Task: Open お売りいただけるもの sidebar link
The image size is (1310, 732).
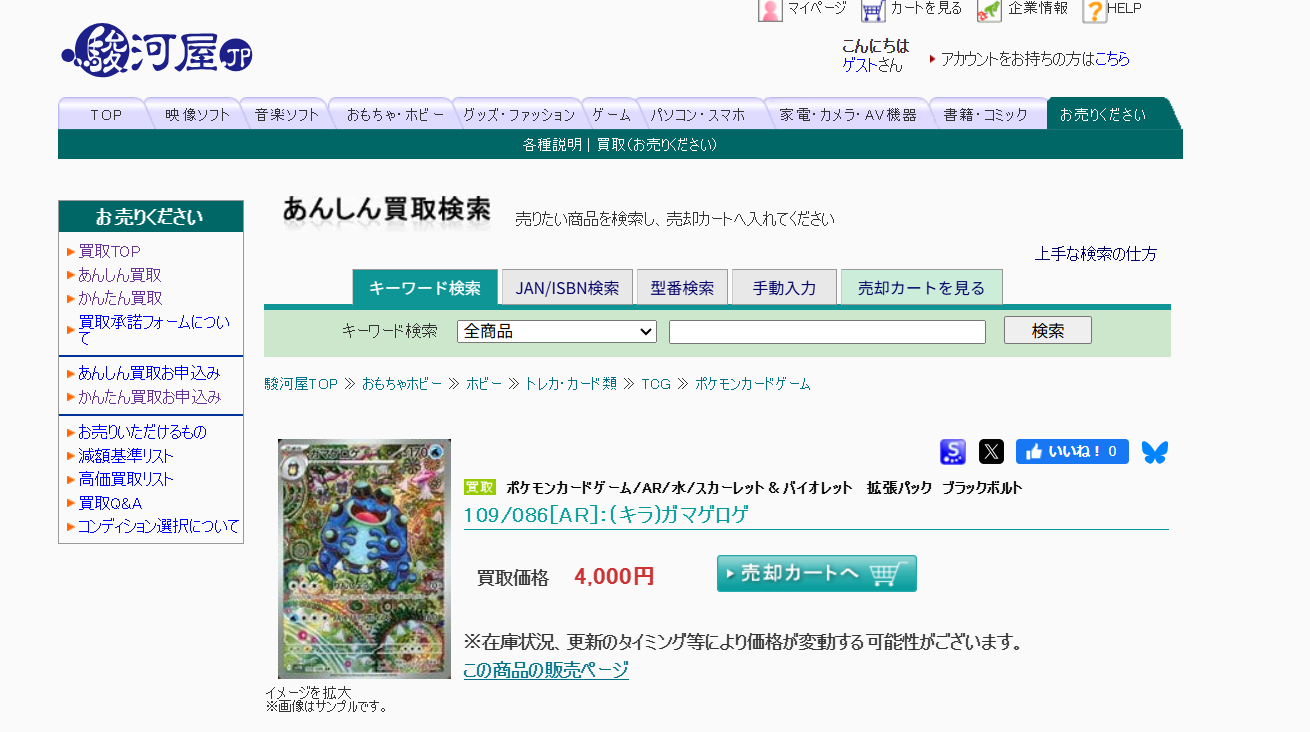Action: (142, 432)
